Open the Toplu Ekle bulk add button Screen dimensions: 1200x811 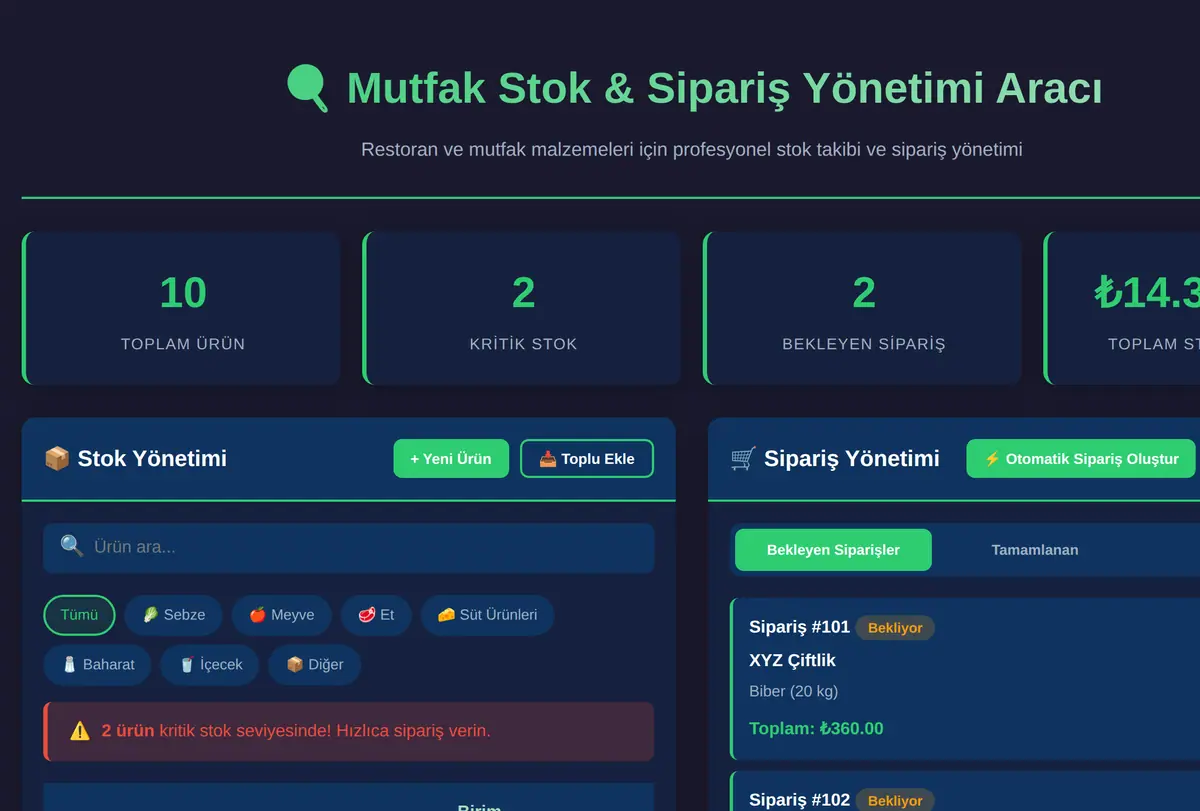point(587,459)
